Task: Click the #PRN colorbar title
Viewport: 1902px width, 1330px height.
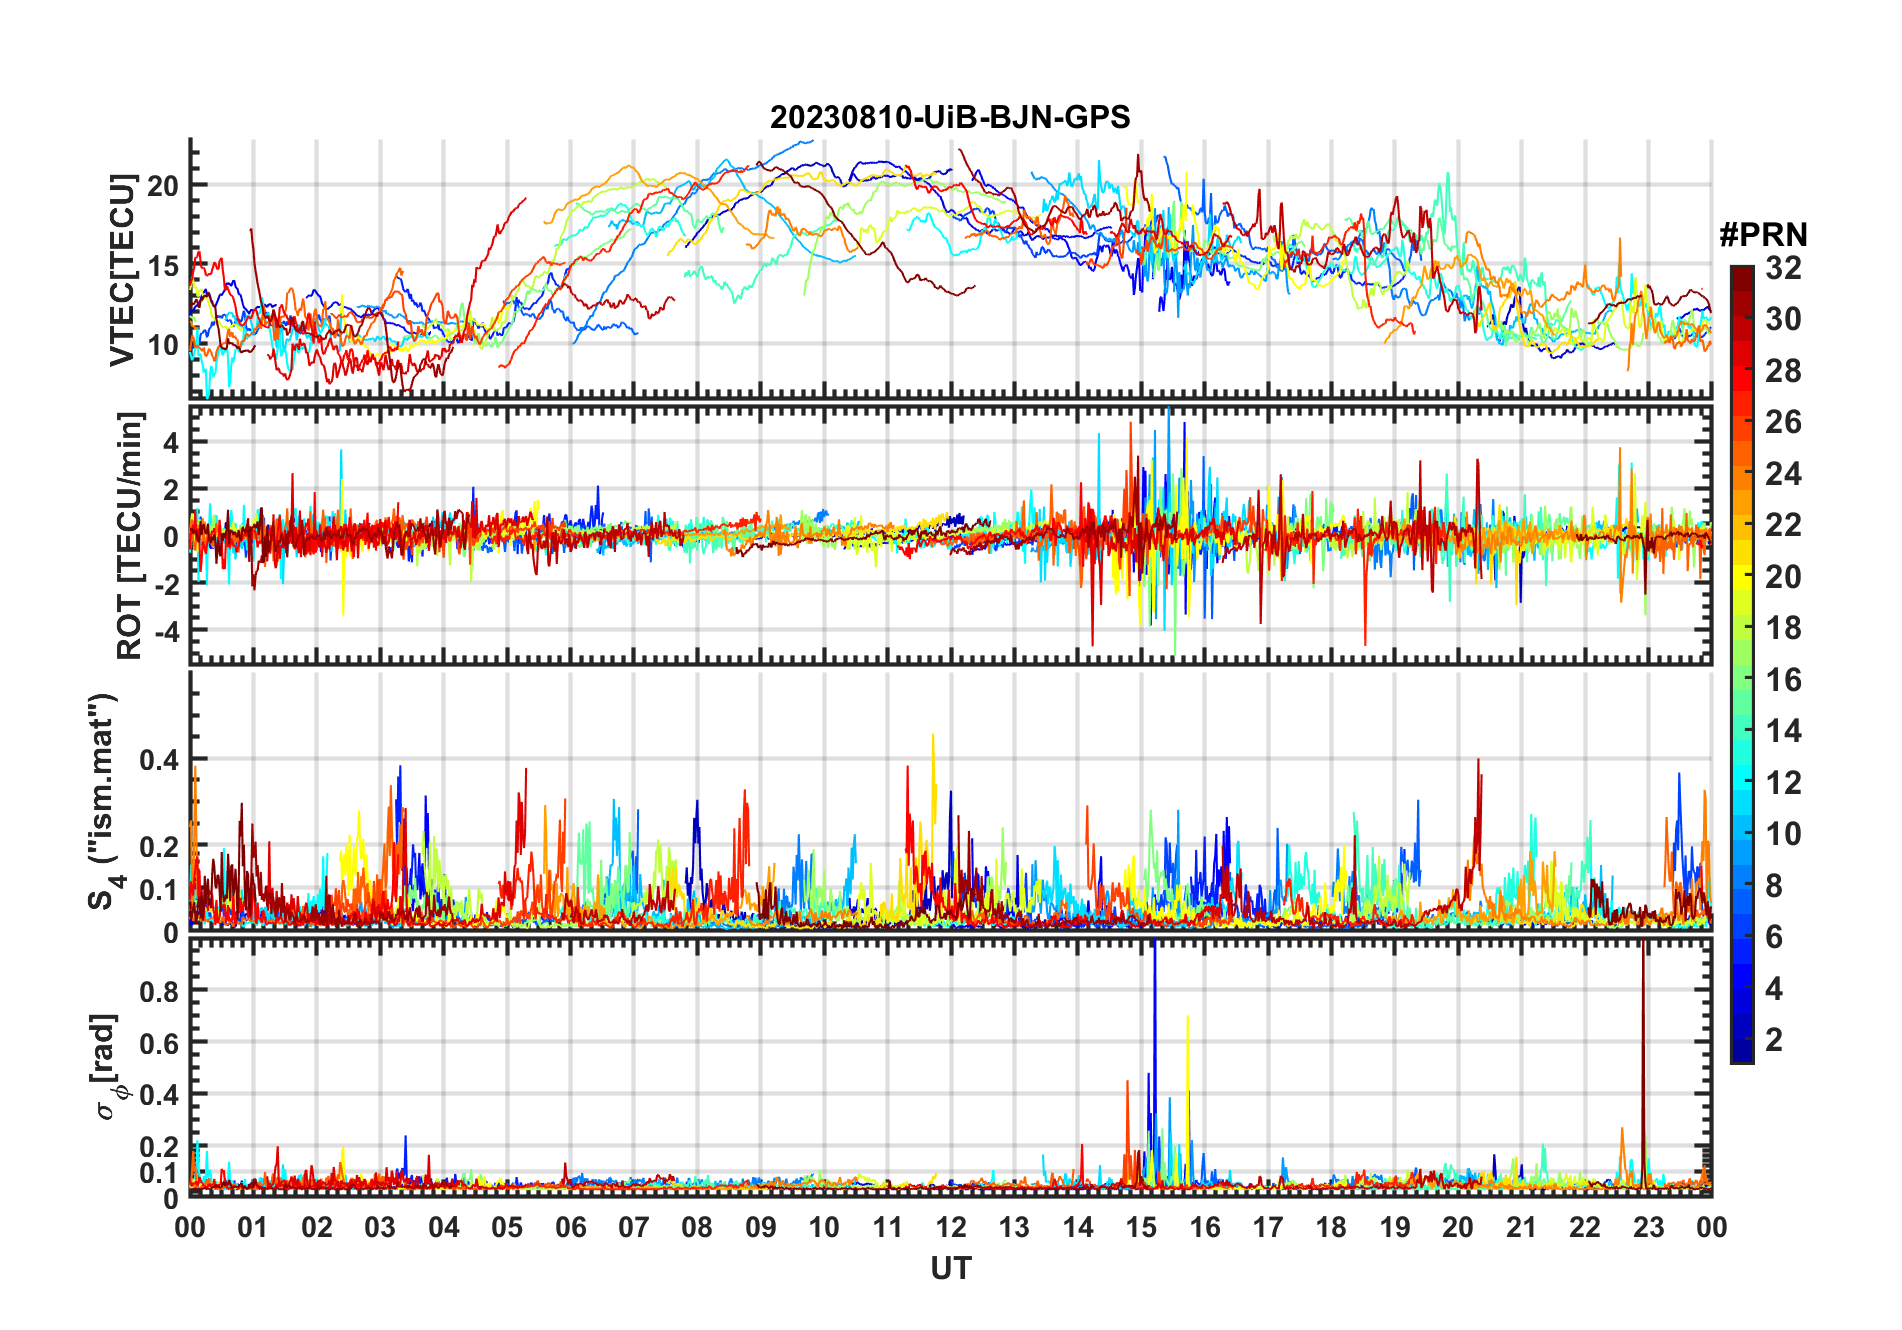Action: (1763, 235)
